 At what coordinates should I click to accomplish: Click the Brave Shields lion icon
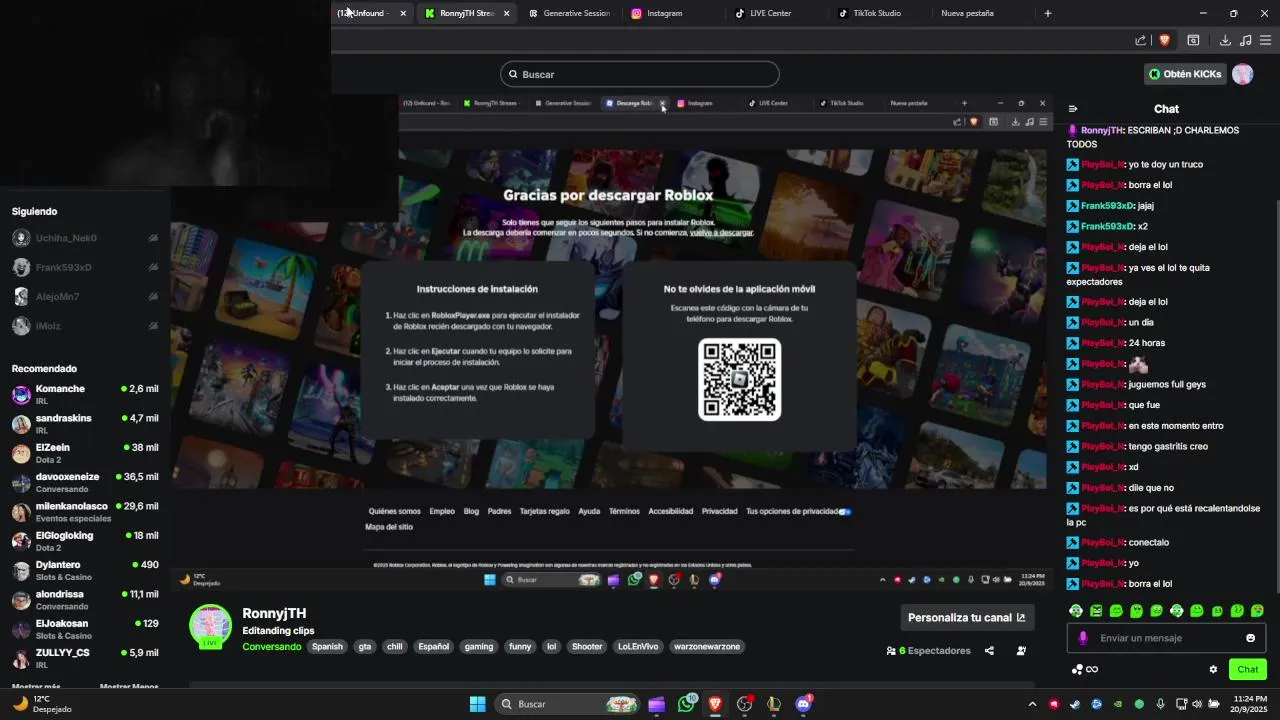coord(1164,40)
